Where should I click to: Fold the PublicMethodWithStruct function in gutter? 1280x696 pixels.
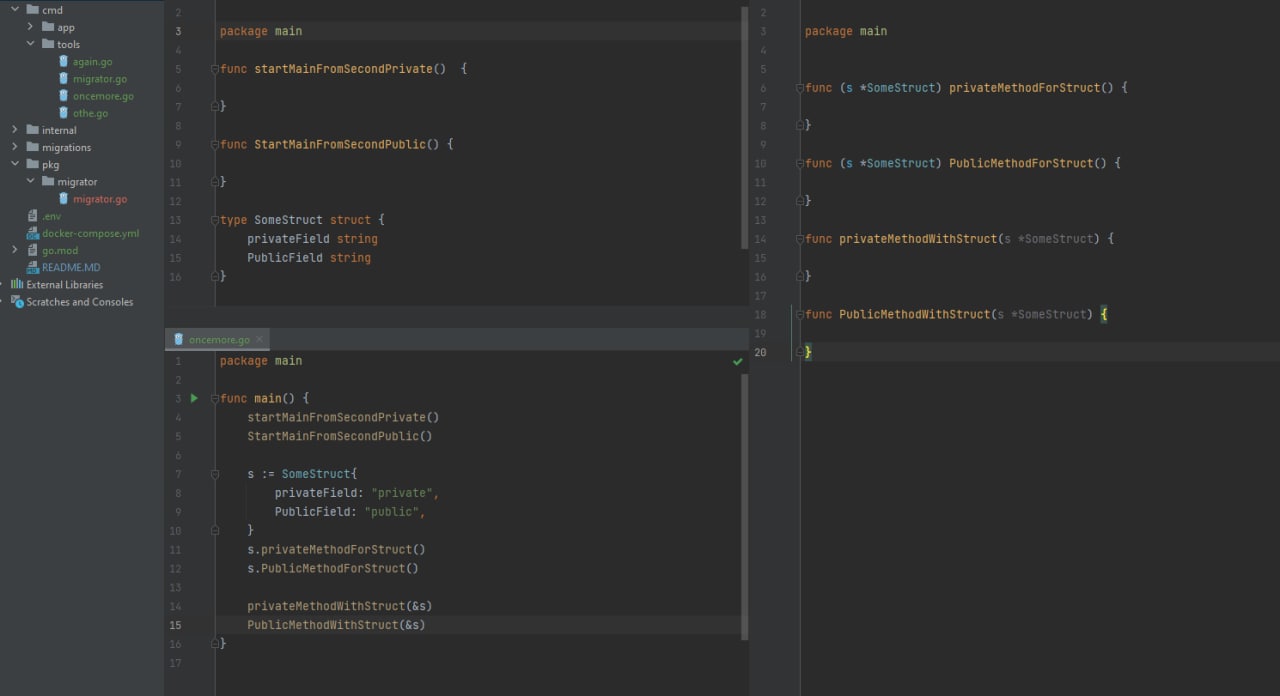click(x=799, y=314)
